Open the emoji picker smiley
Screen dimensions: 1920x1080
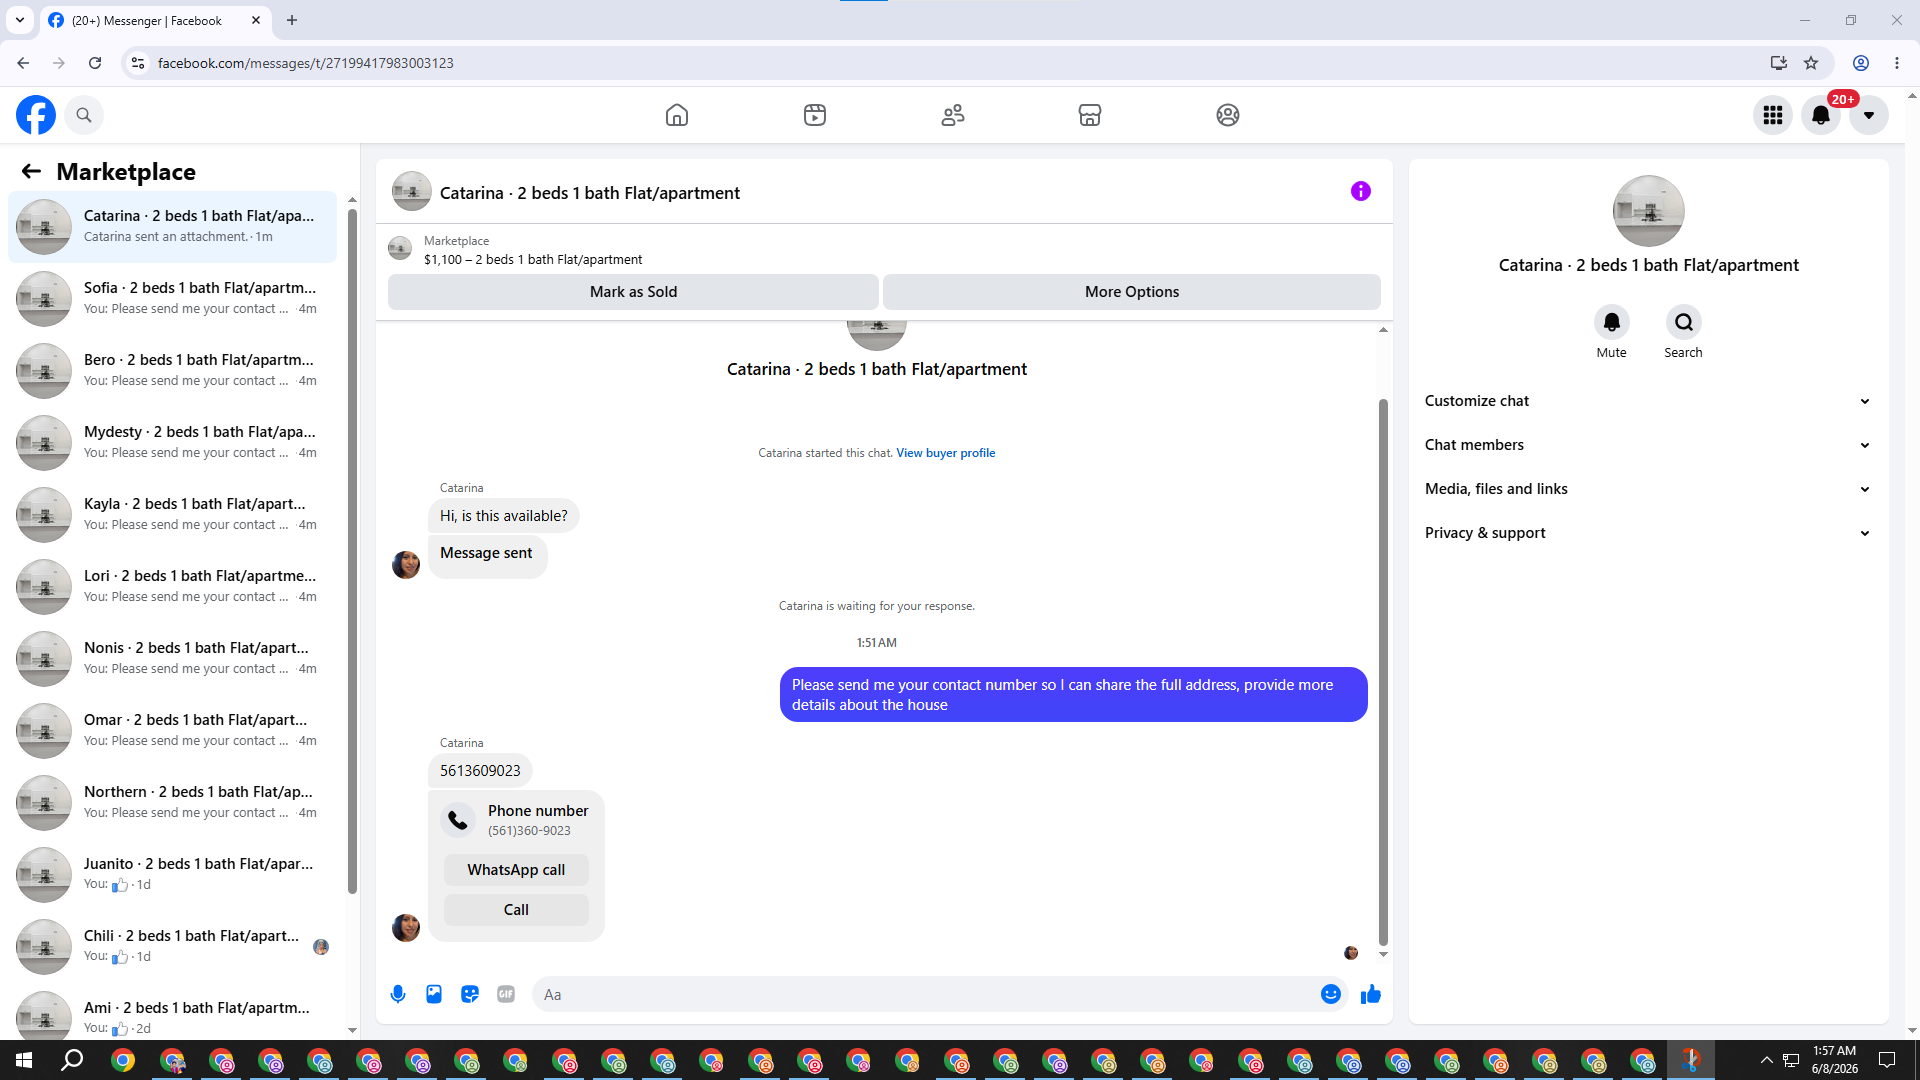tap(1331, 994)
